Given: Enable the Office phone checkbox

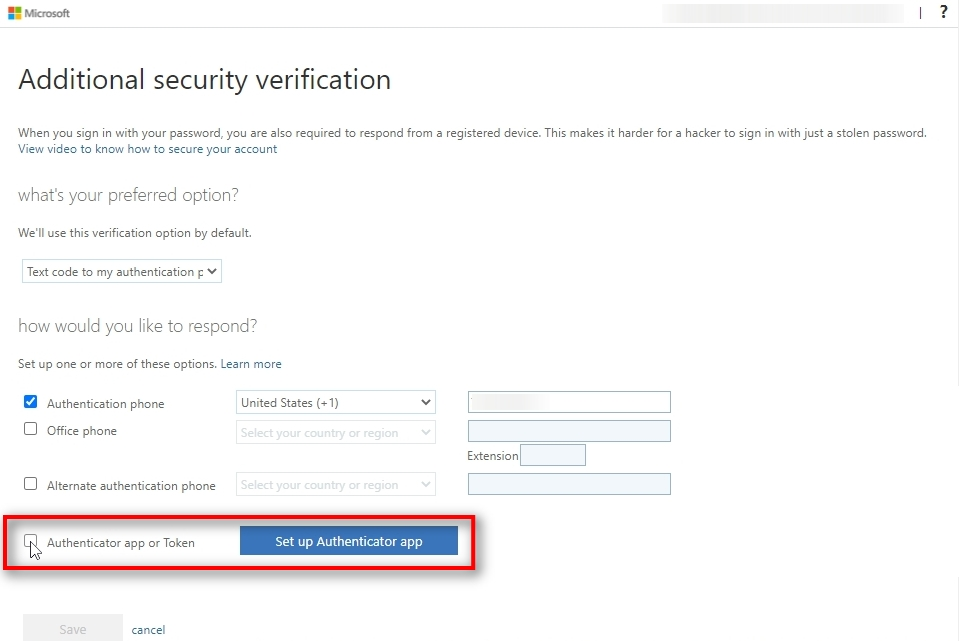Looking at the screenshot, I should pyautogui.click(x=30, y=430).
